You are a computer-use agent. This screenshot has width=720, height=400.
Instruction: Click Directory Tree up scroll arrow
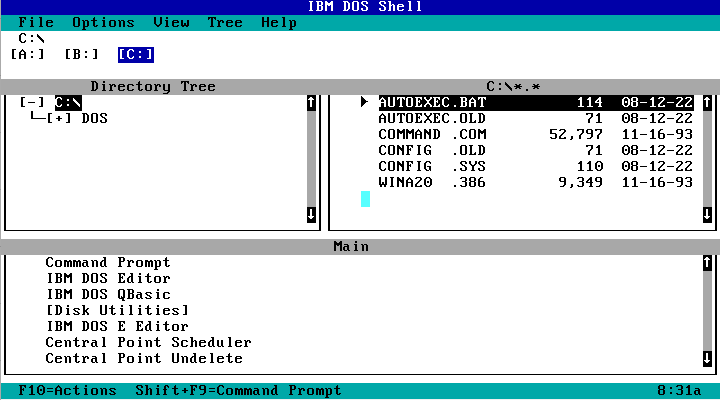[x=311, y=102]
